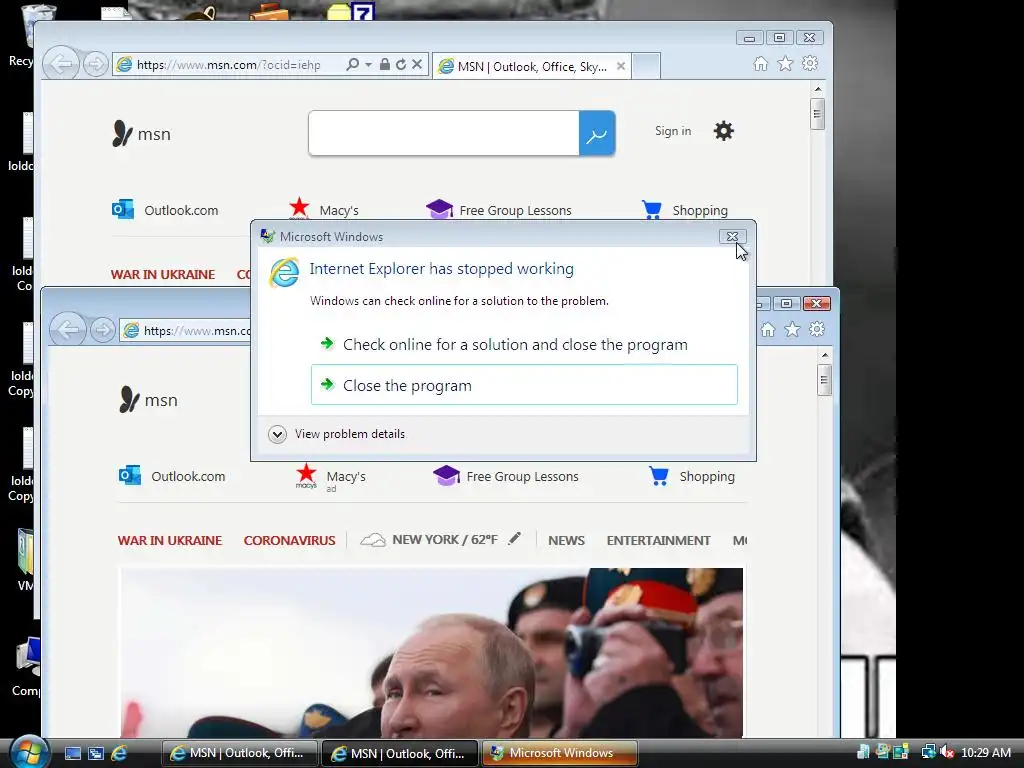Click 10:29 AM taskbar clock
Image resolution: width=1024 pixels, height=768 pixels.
pos(986,752)
